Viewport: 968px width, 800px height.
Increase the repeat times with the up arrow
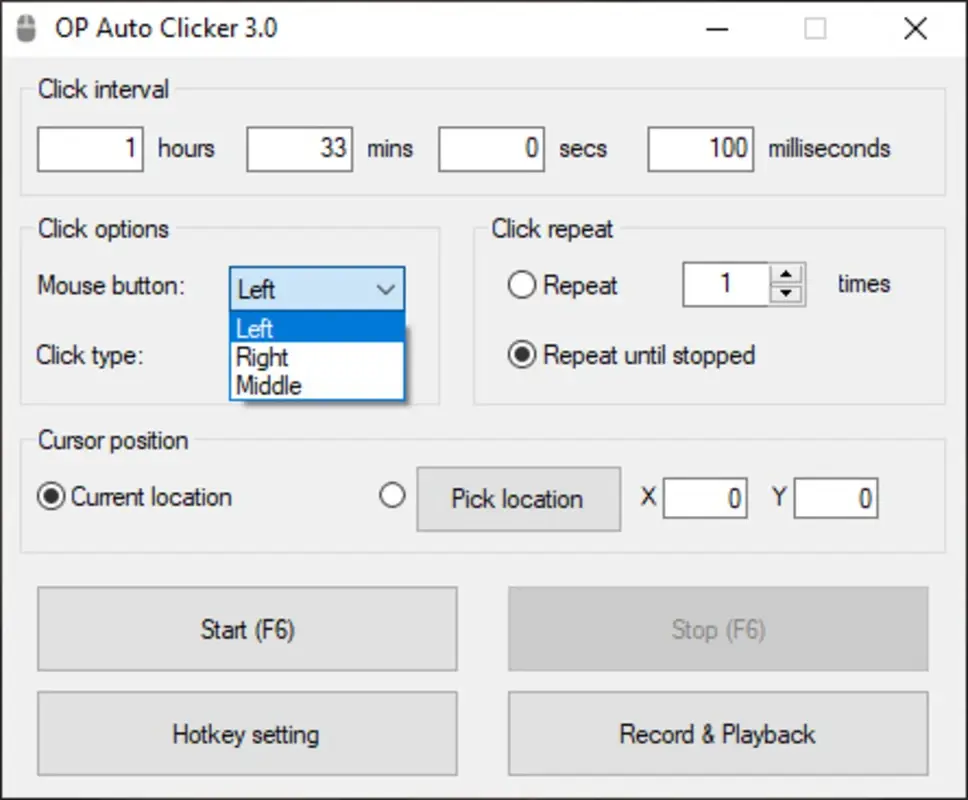[x=788, y=274]
